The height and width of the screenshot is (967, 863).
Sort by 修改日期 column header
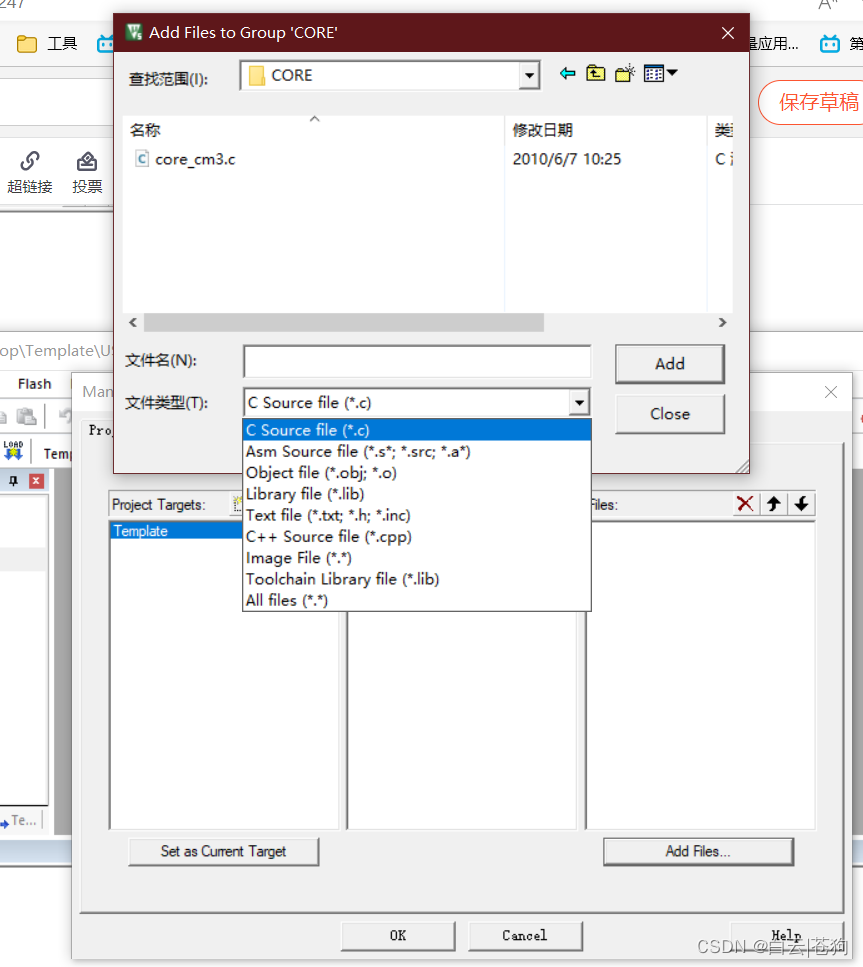pos(605,130)
